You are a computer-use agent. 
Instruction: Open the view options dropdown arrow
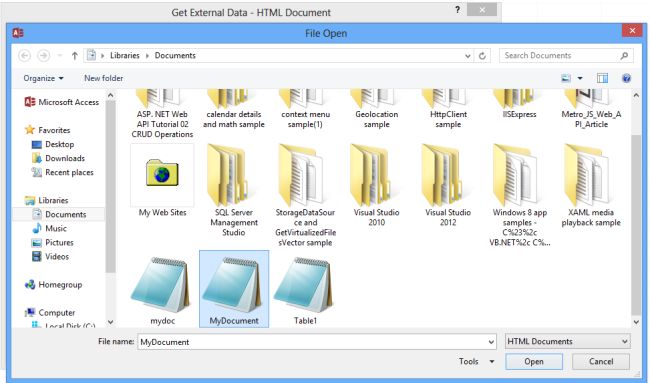(x=580, y=78)
